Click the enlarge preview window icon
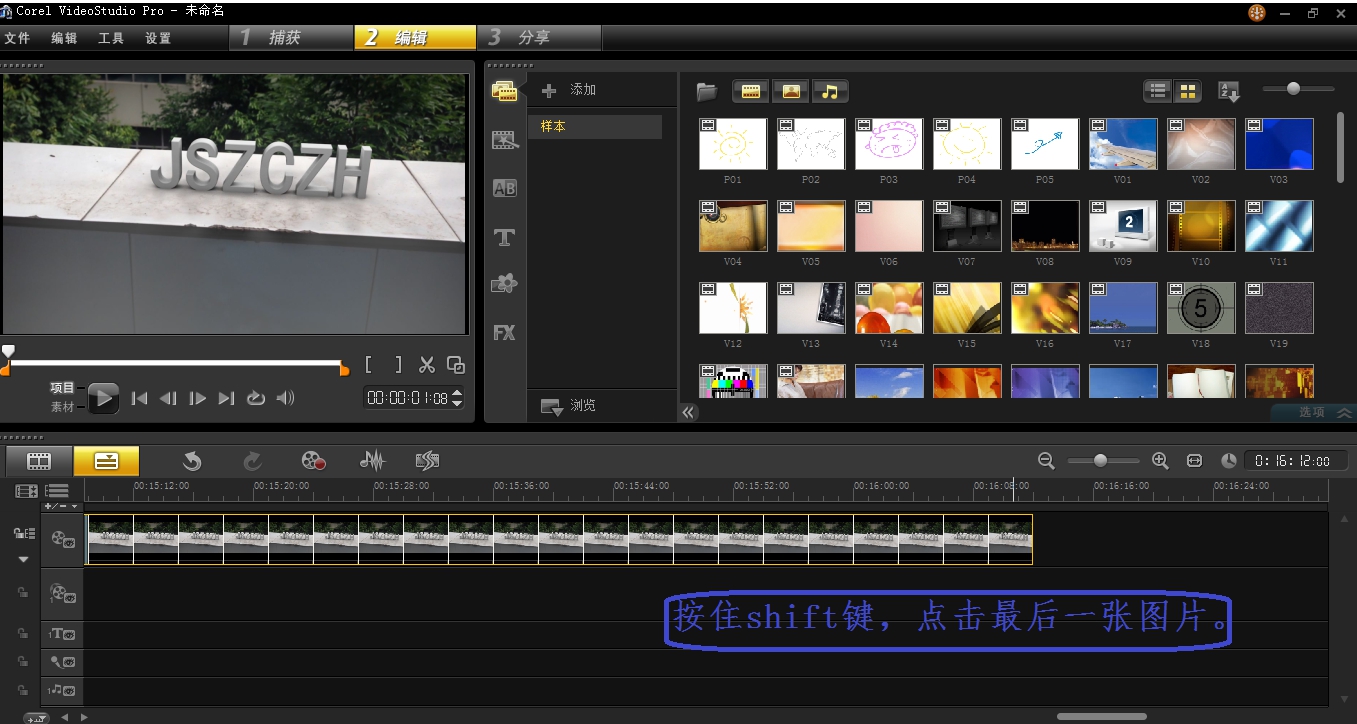Viewport: 1357px width, 724px height. click(456, 365)
